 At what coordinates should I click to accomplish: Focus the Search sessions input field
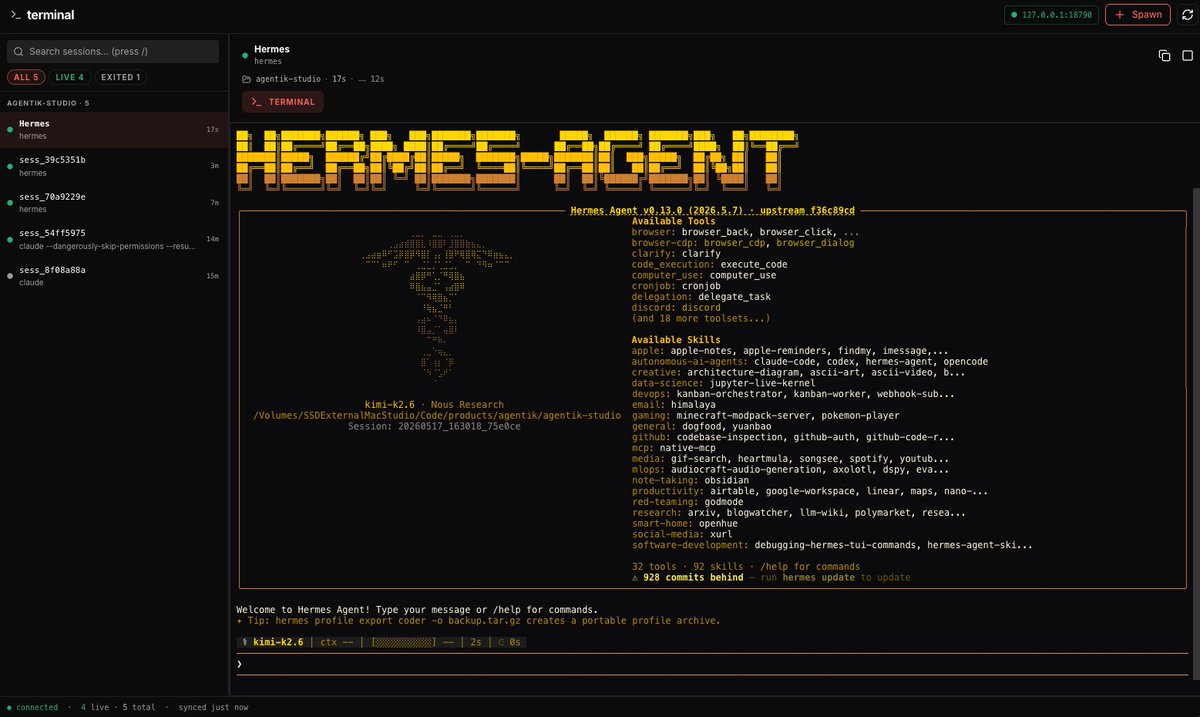click(x=112, y=51)
